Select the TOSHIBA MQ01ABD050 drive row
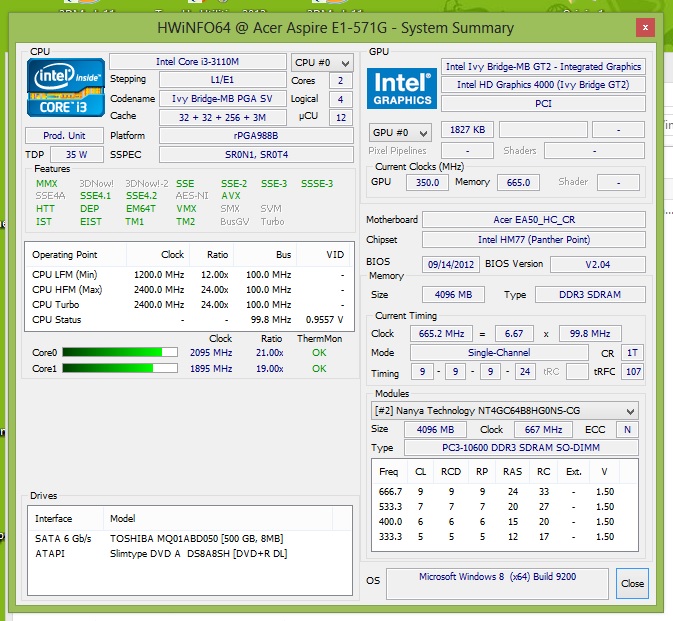Screen dimensions: 673x621 pos(190,539)
